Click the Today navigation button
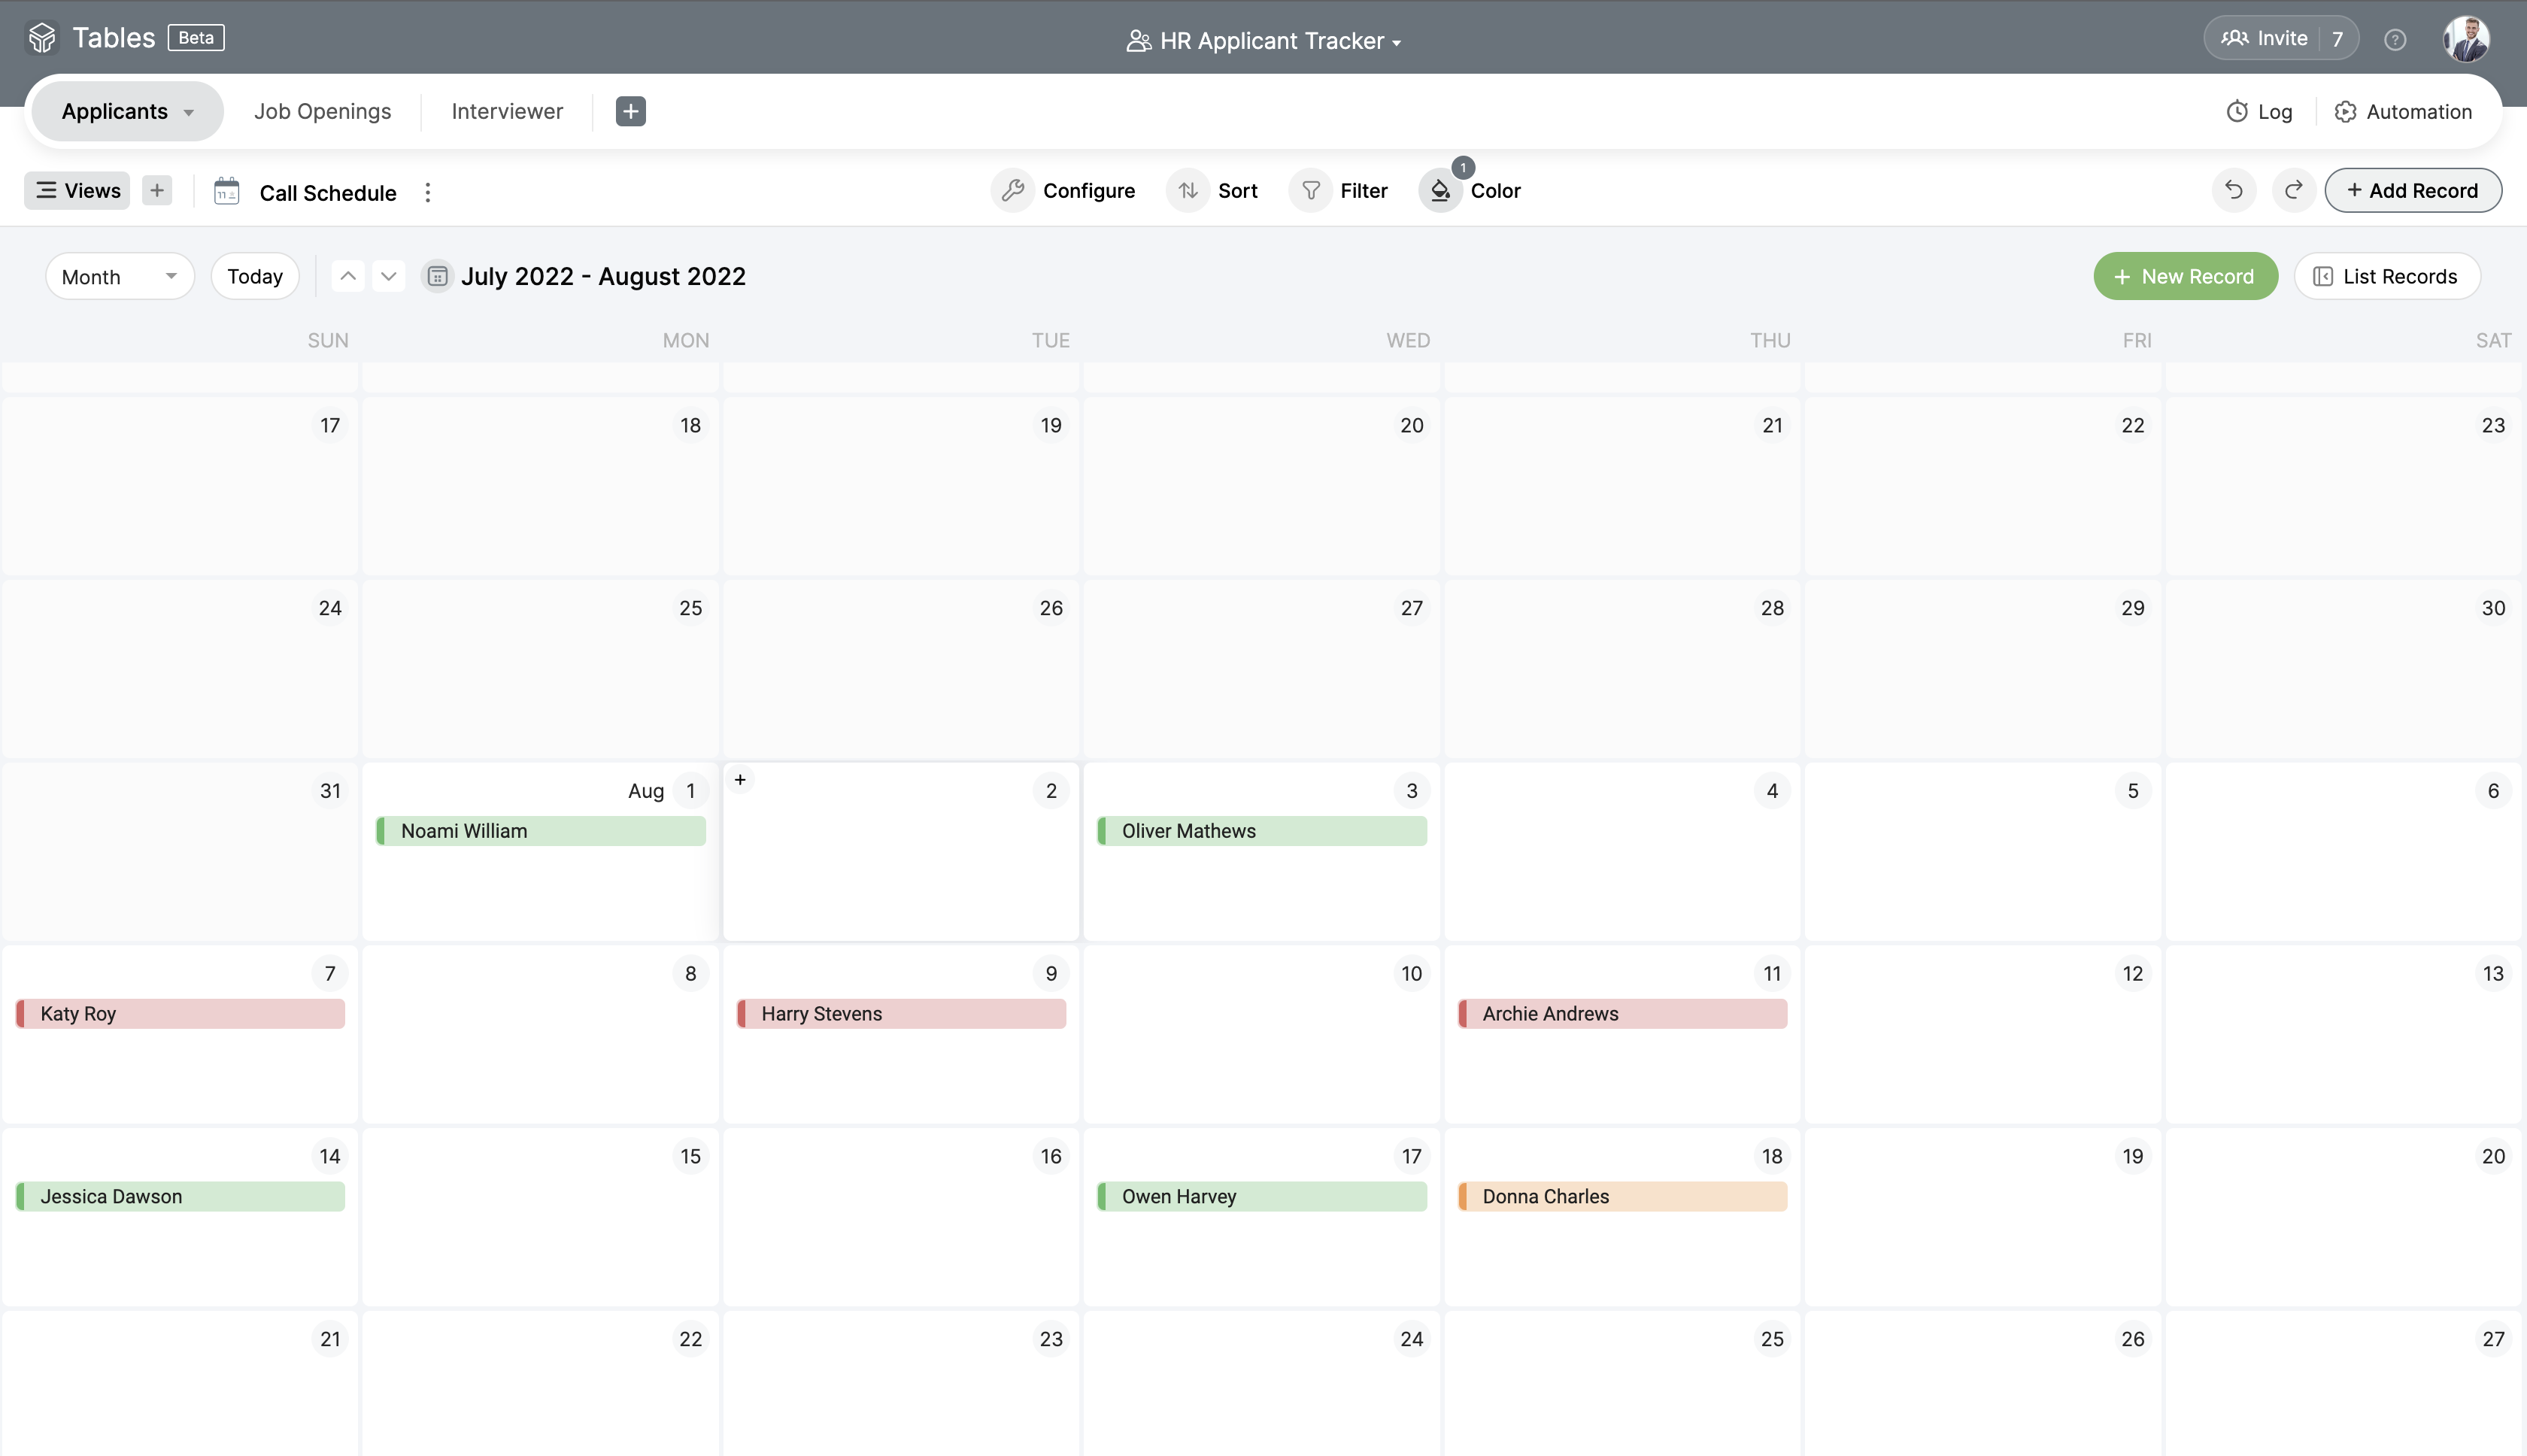Screen dimensions: 2527x1456 pyautogui.click(x=255, y=276)
